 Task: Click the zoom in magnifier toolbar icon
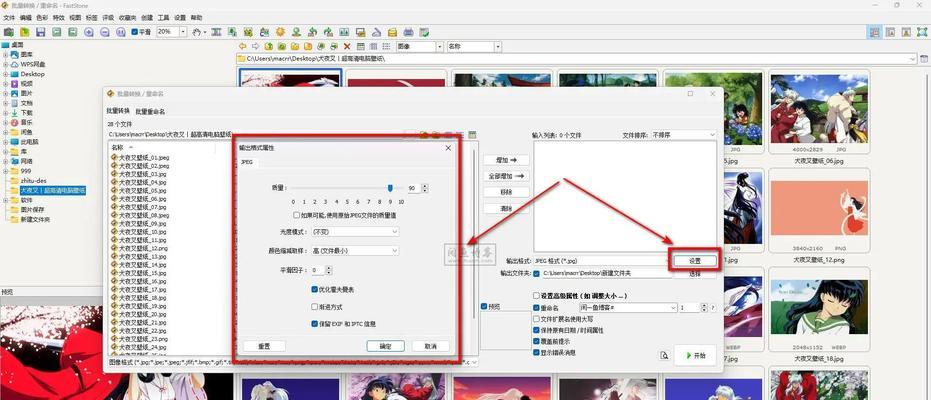click(x=88, y=32)
